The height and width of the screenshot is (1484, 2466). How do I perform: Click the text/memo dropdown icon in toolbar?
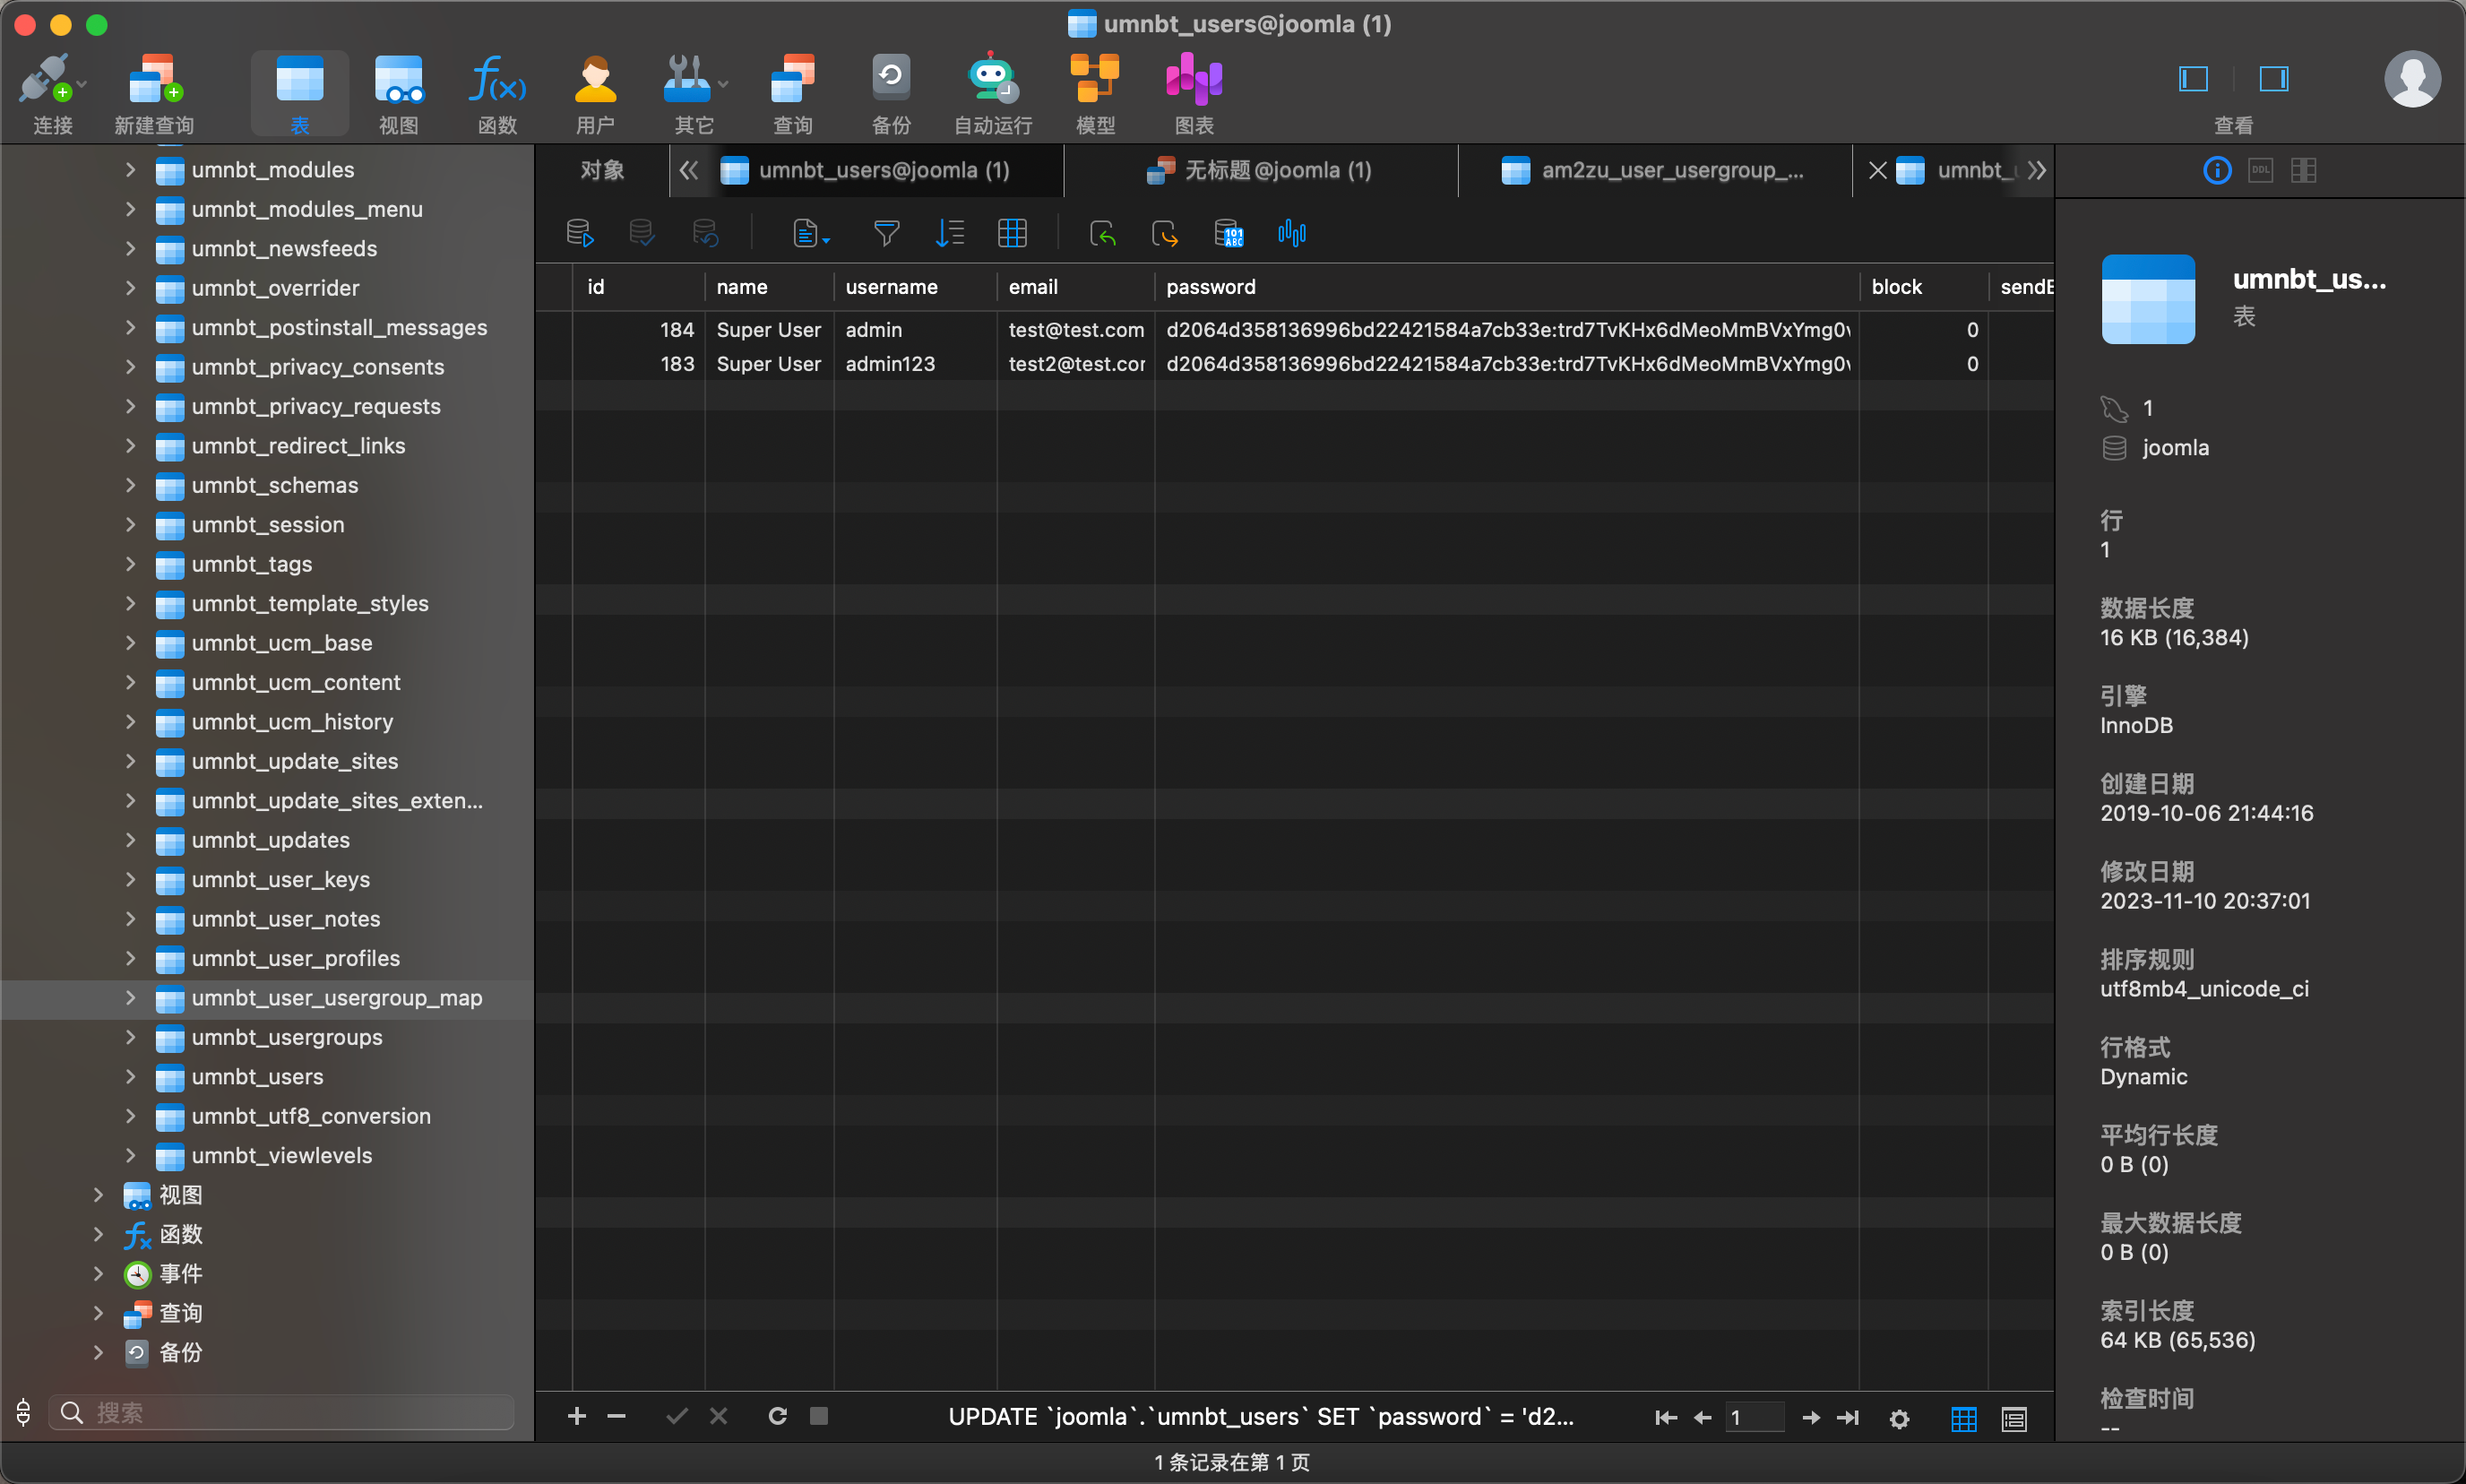(811, 233)
